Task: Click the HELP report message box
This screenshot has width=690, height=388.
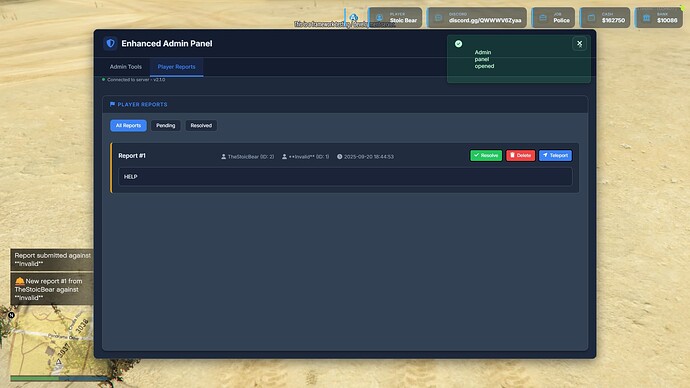Action: (x=345, y=176)
